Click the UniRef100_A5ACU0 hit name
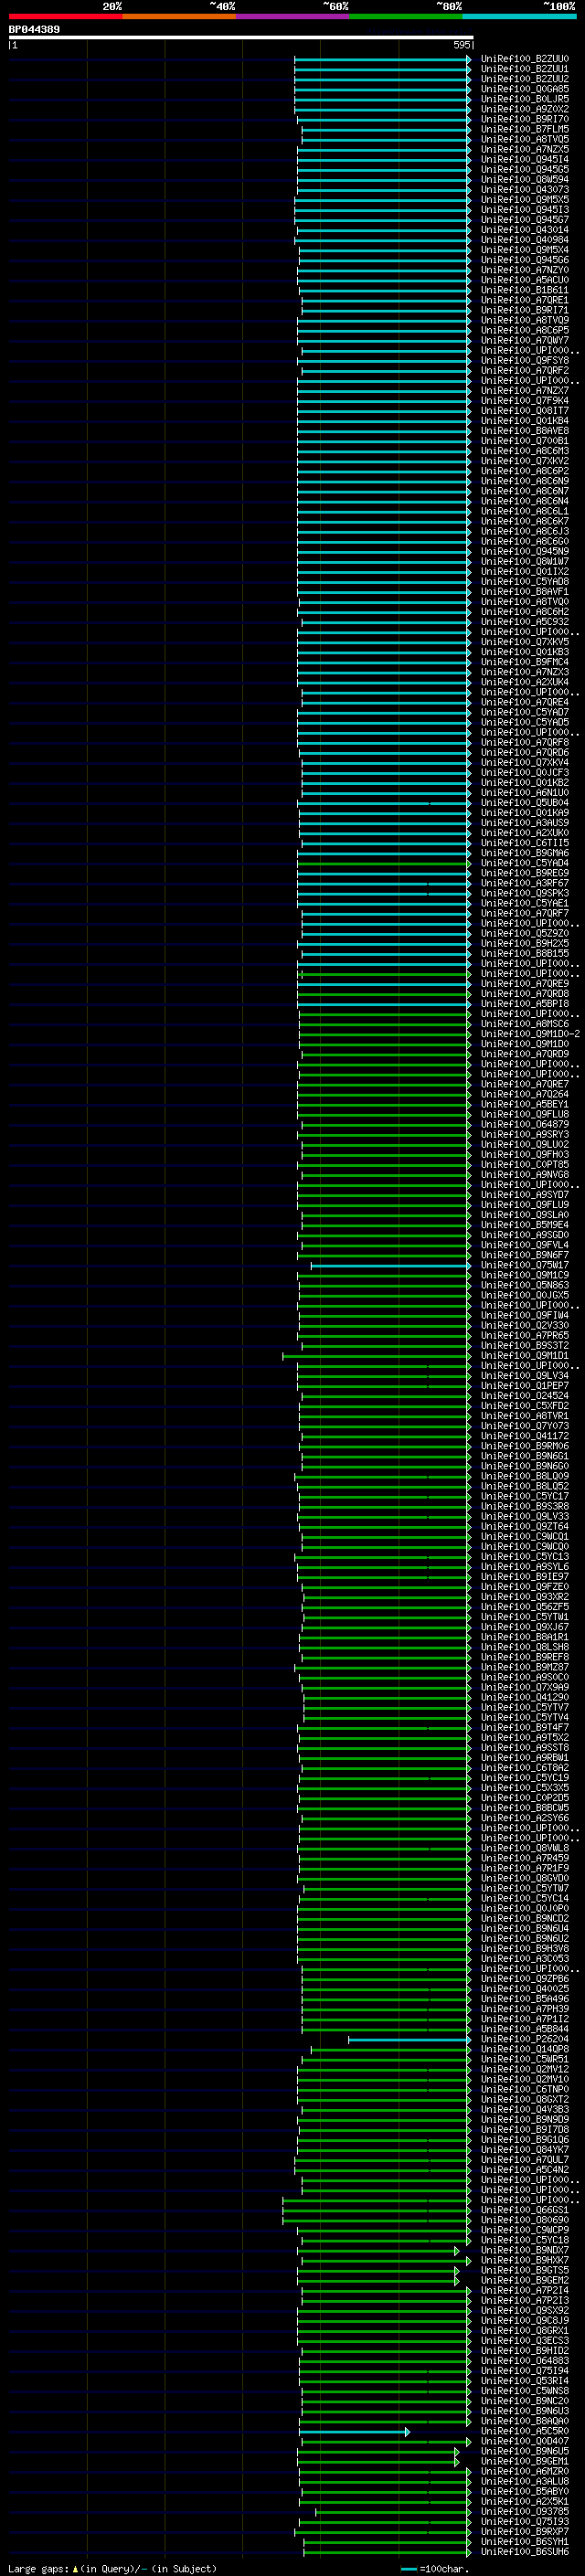This screenshot has width=585, height=2576. point(524,280)
